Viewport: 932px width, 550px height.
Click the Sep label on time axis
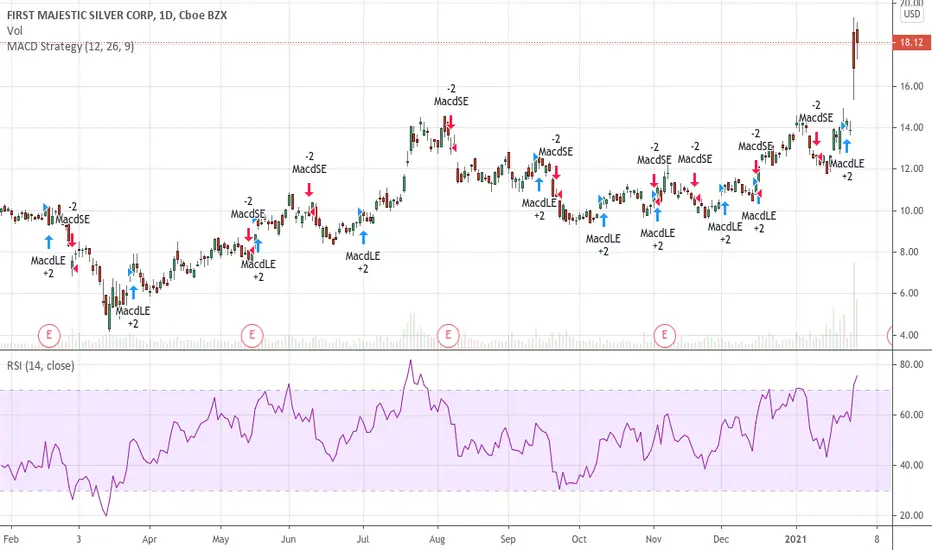pos(508,539)
